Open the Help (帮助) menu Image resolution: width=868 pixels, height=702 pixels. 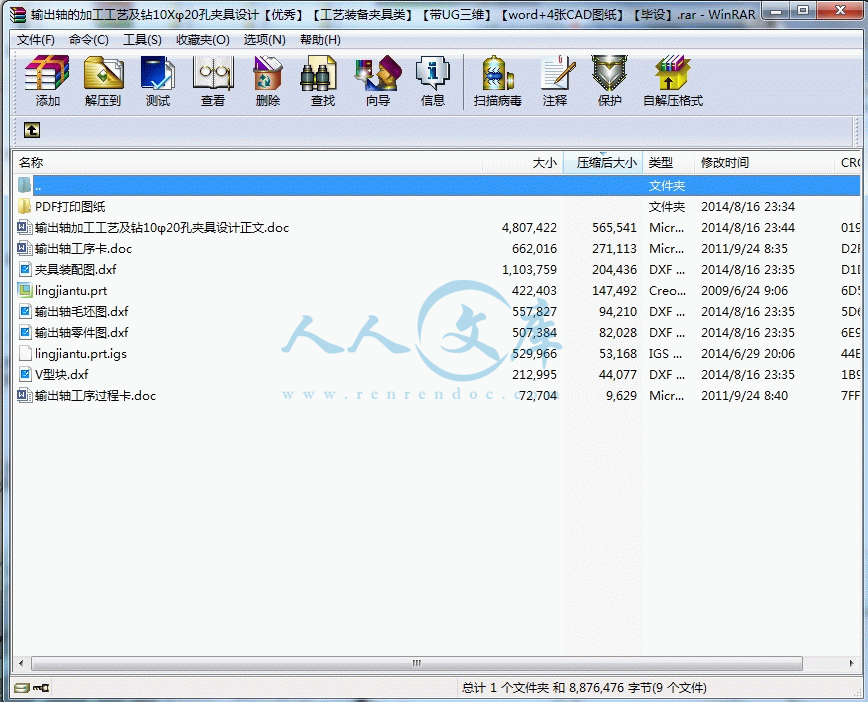click(x=320, y=40)
